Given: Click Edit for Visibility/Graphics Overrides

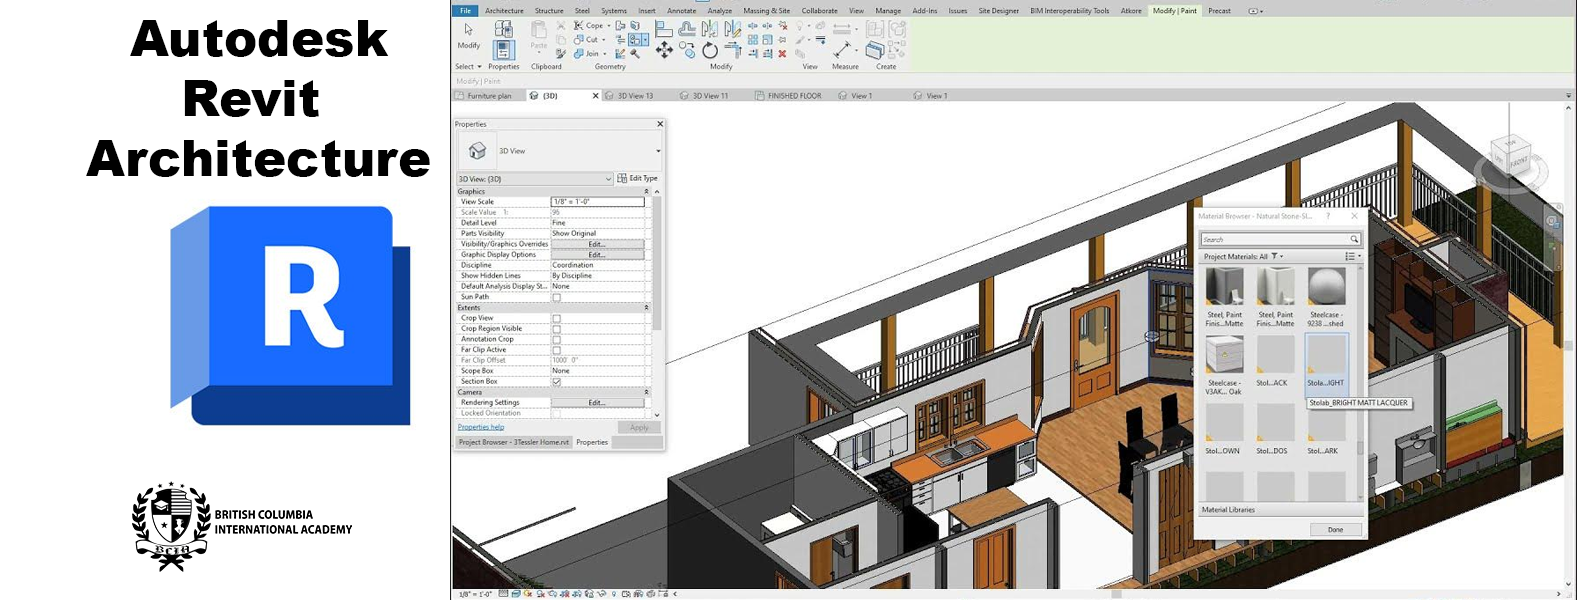Looking at the screenshot, I should (597, 244).
